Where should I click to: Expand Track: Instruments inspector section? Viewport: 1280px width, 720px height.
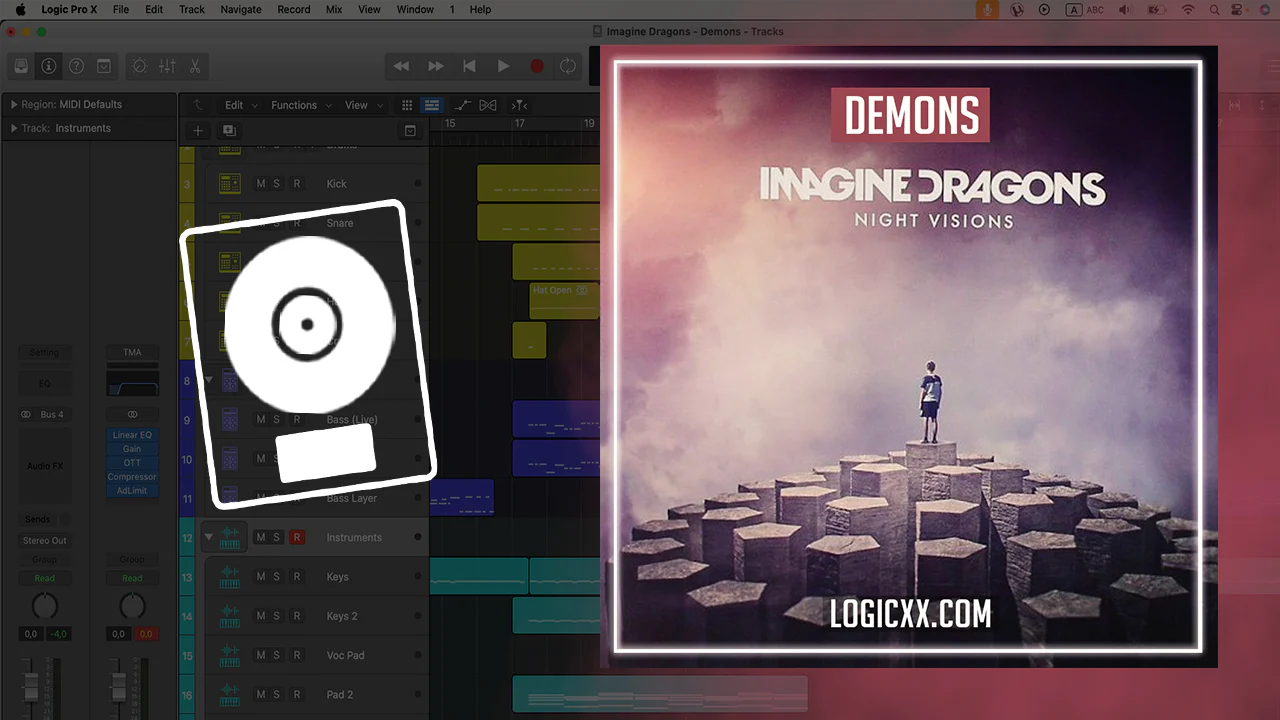coord(14,128)
